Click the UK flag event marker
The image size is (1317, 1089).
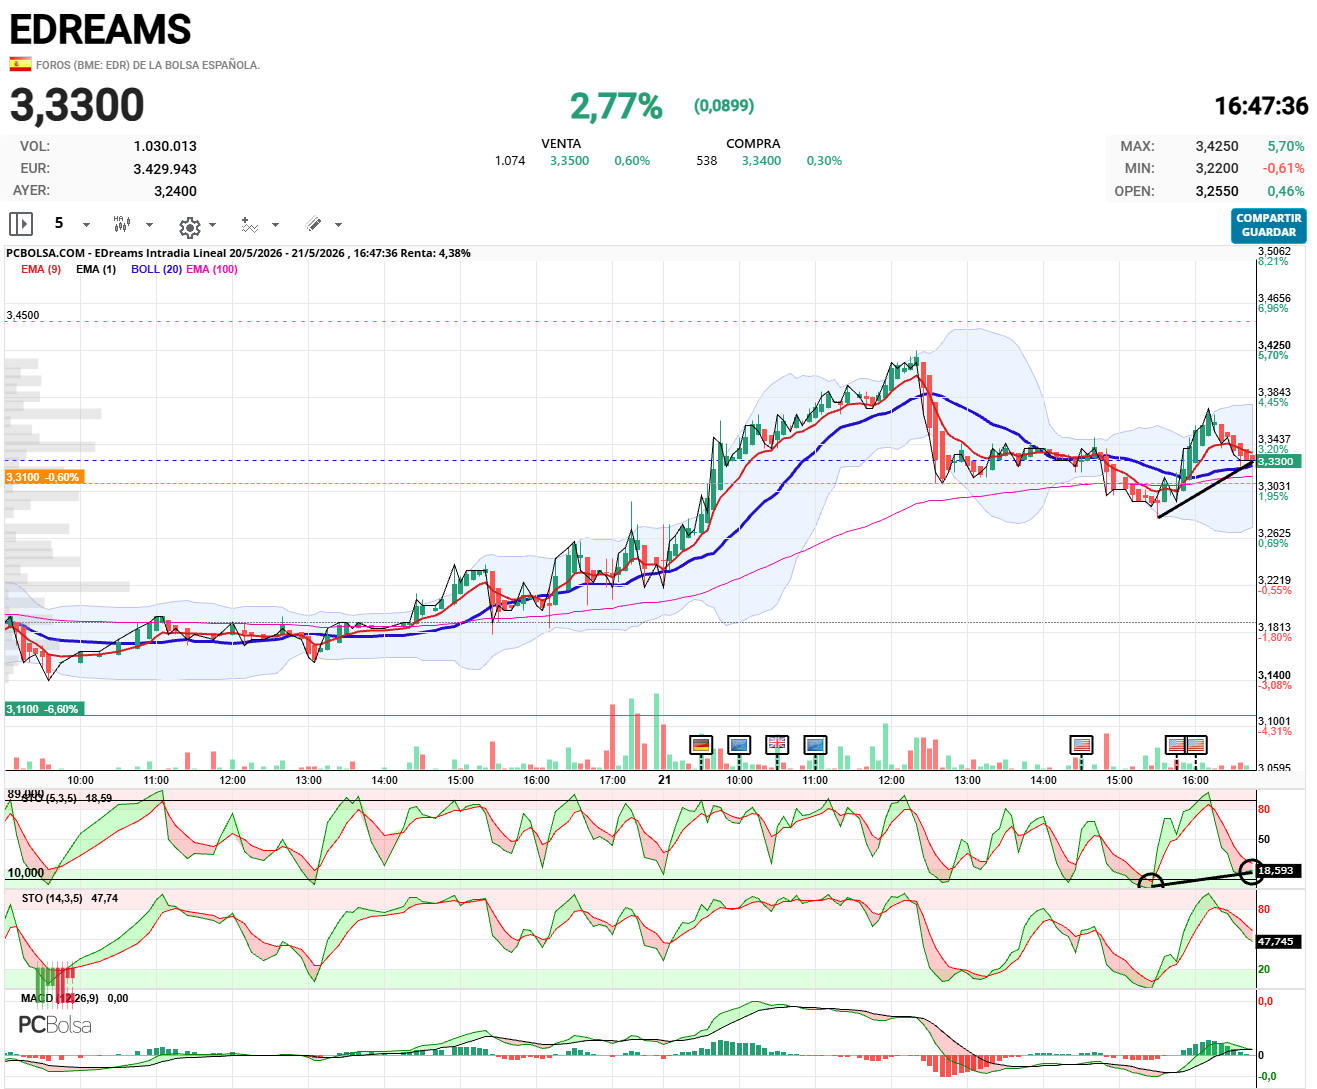click(777, 745)
